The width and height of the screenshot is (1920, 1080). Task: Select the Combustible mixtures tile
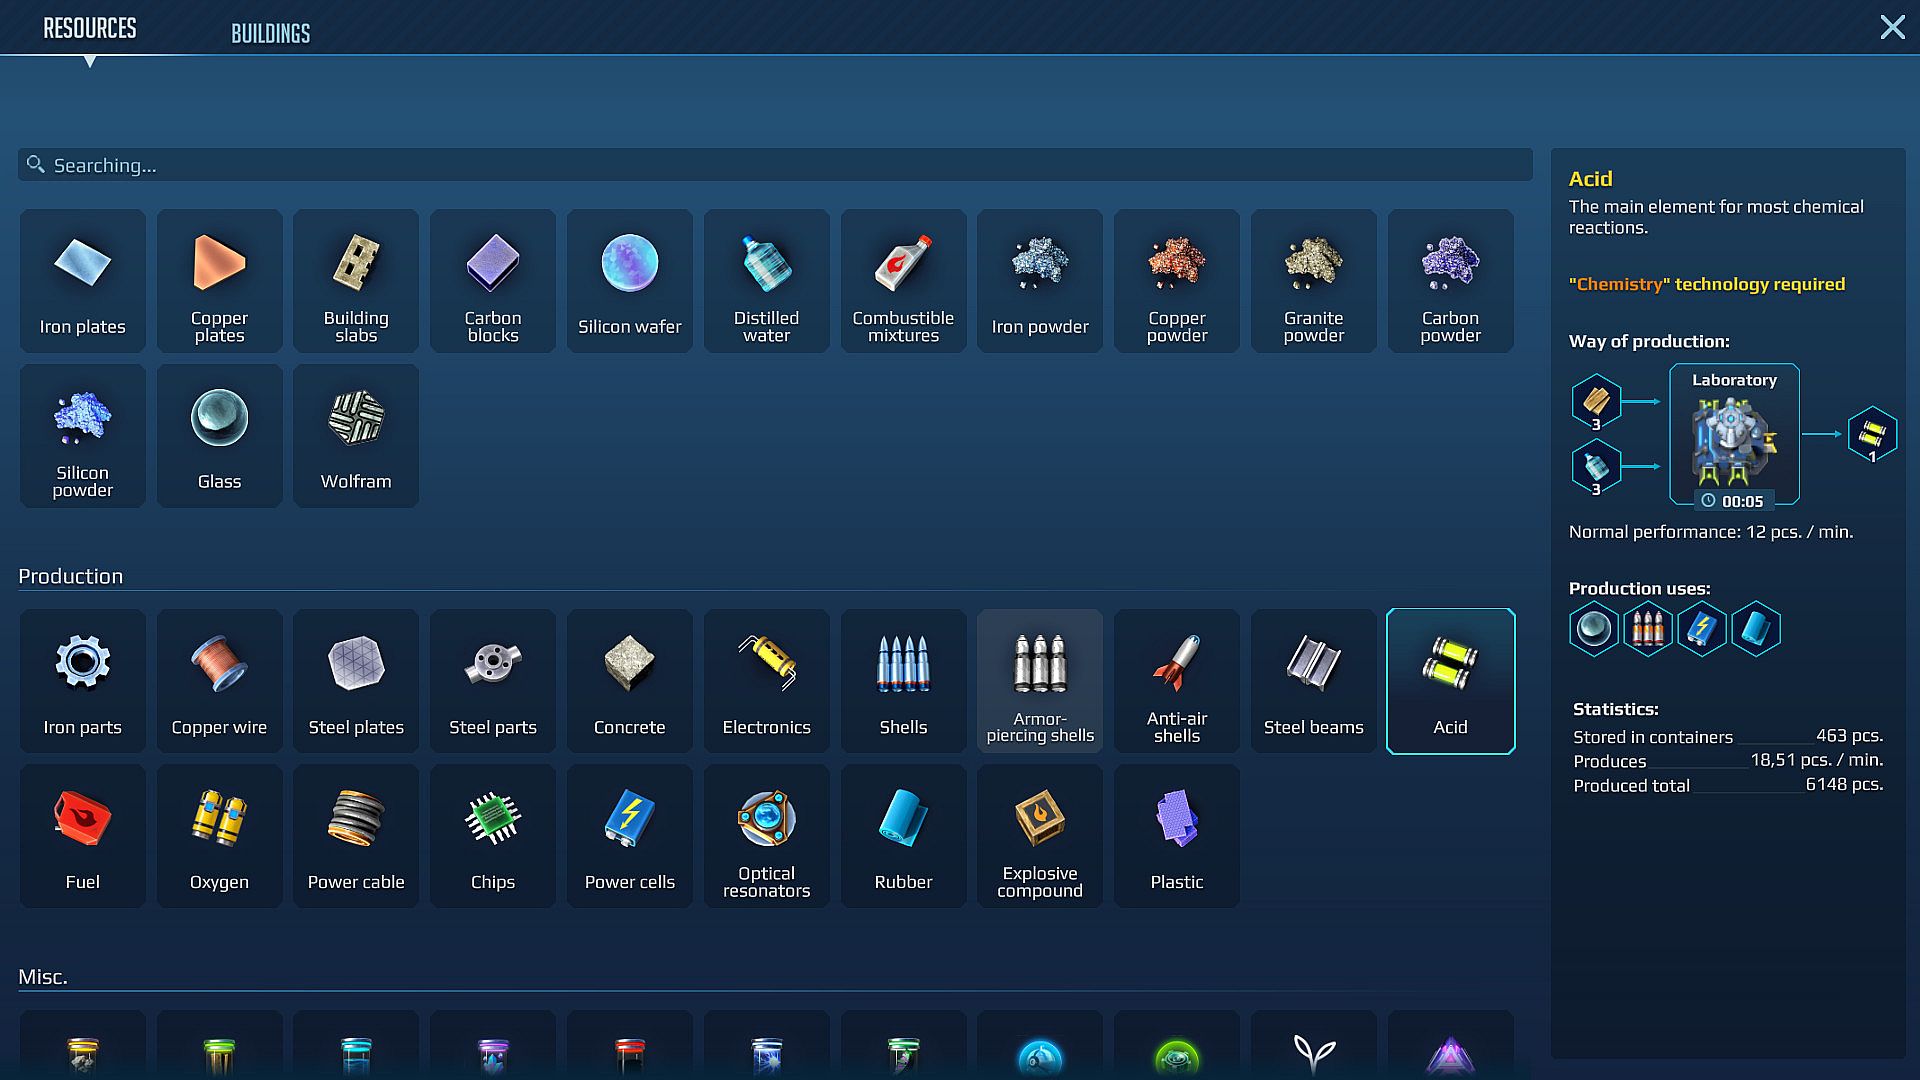pyautogui.click(x=903, y=281)
